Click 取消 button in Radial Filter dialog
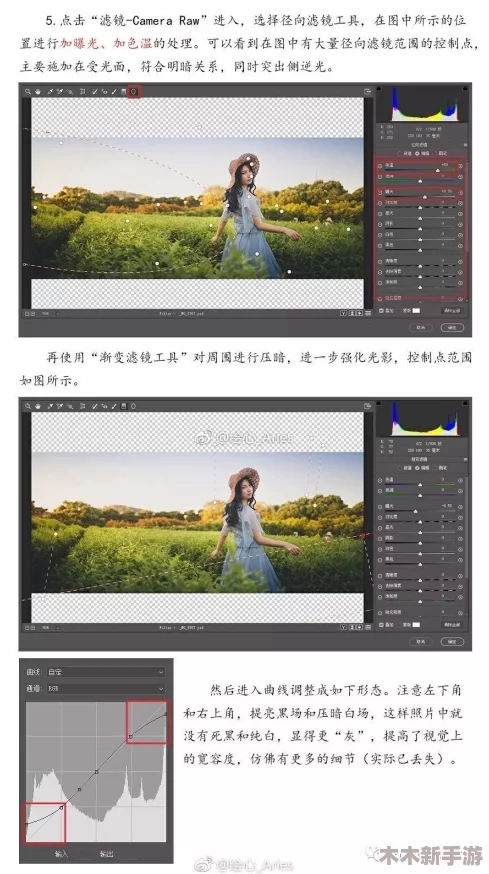This screenshot has height=874, width=489. pyautogui.click(x=421, y=328)
